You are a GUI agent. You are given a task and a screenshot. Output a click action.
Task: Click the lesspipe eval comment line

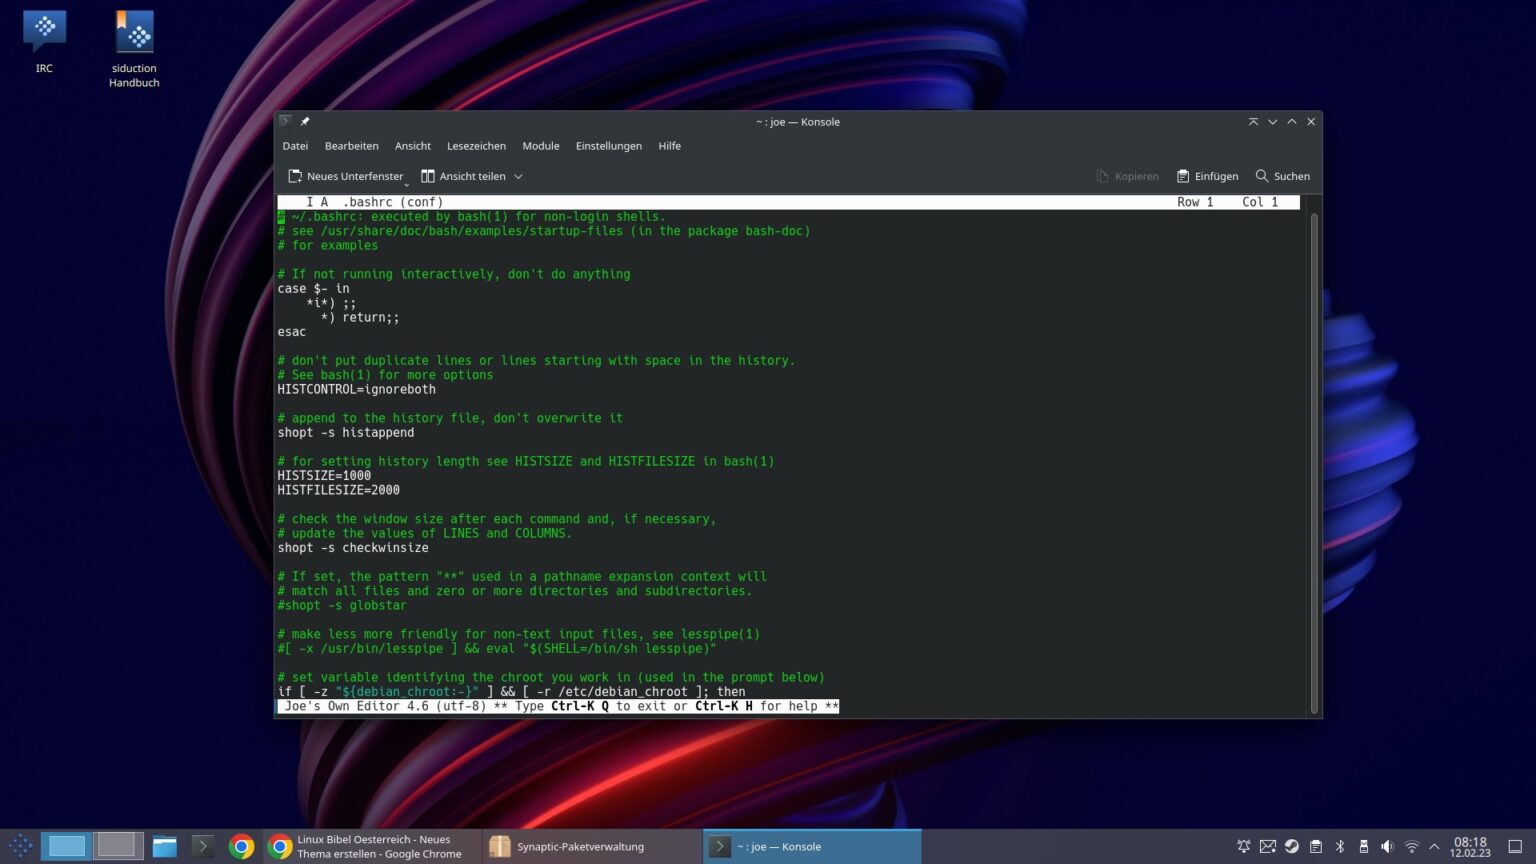(497, 648)
